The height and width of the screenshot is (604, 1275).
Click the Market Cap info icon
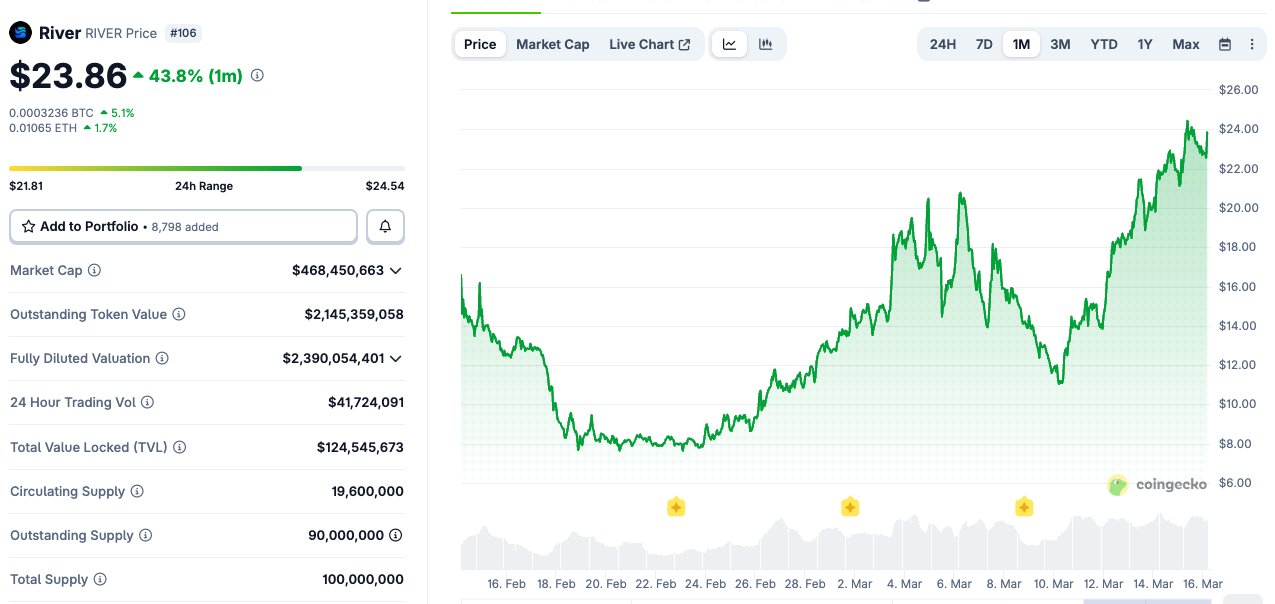(95, 271)
